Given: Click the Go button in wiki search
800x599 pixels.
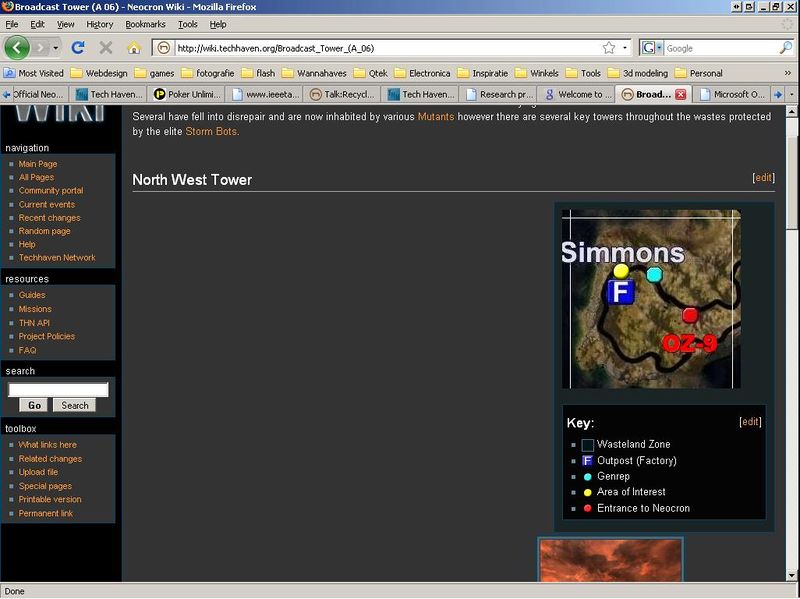Looking at the screenshot, I should coord(34,405).
